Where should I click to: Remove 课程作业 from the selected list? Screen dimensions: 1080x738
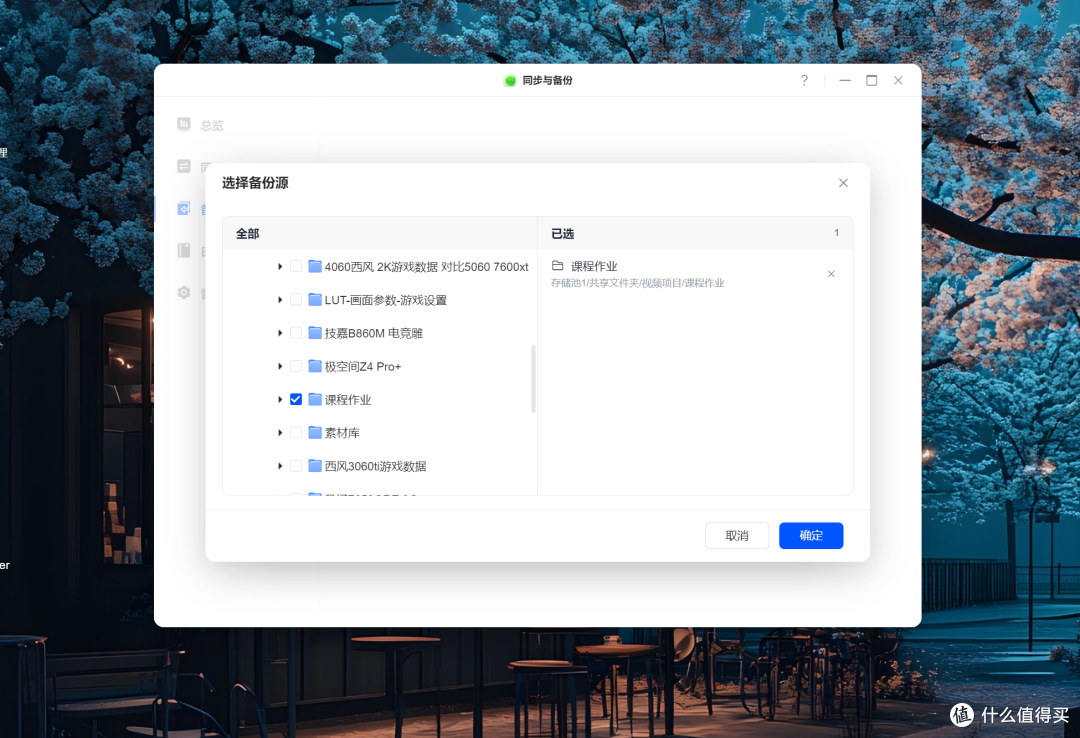831,274
